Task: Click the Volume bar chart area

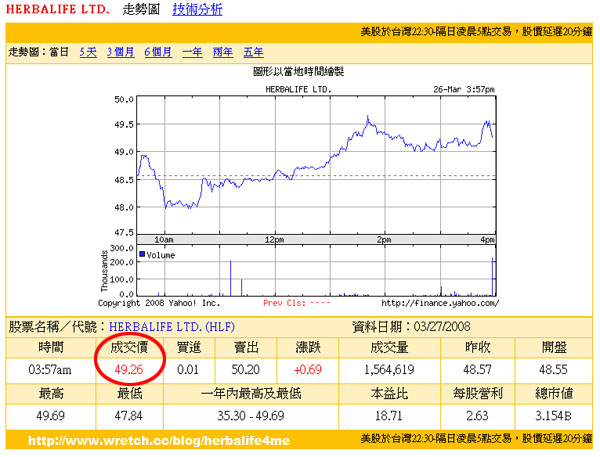Action: coord(316,271)
